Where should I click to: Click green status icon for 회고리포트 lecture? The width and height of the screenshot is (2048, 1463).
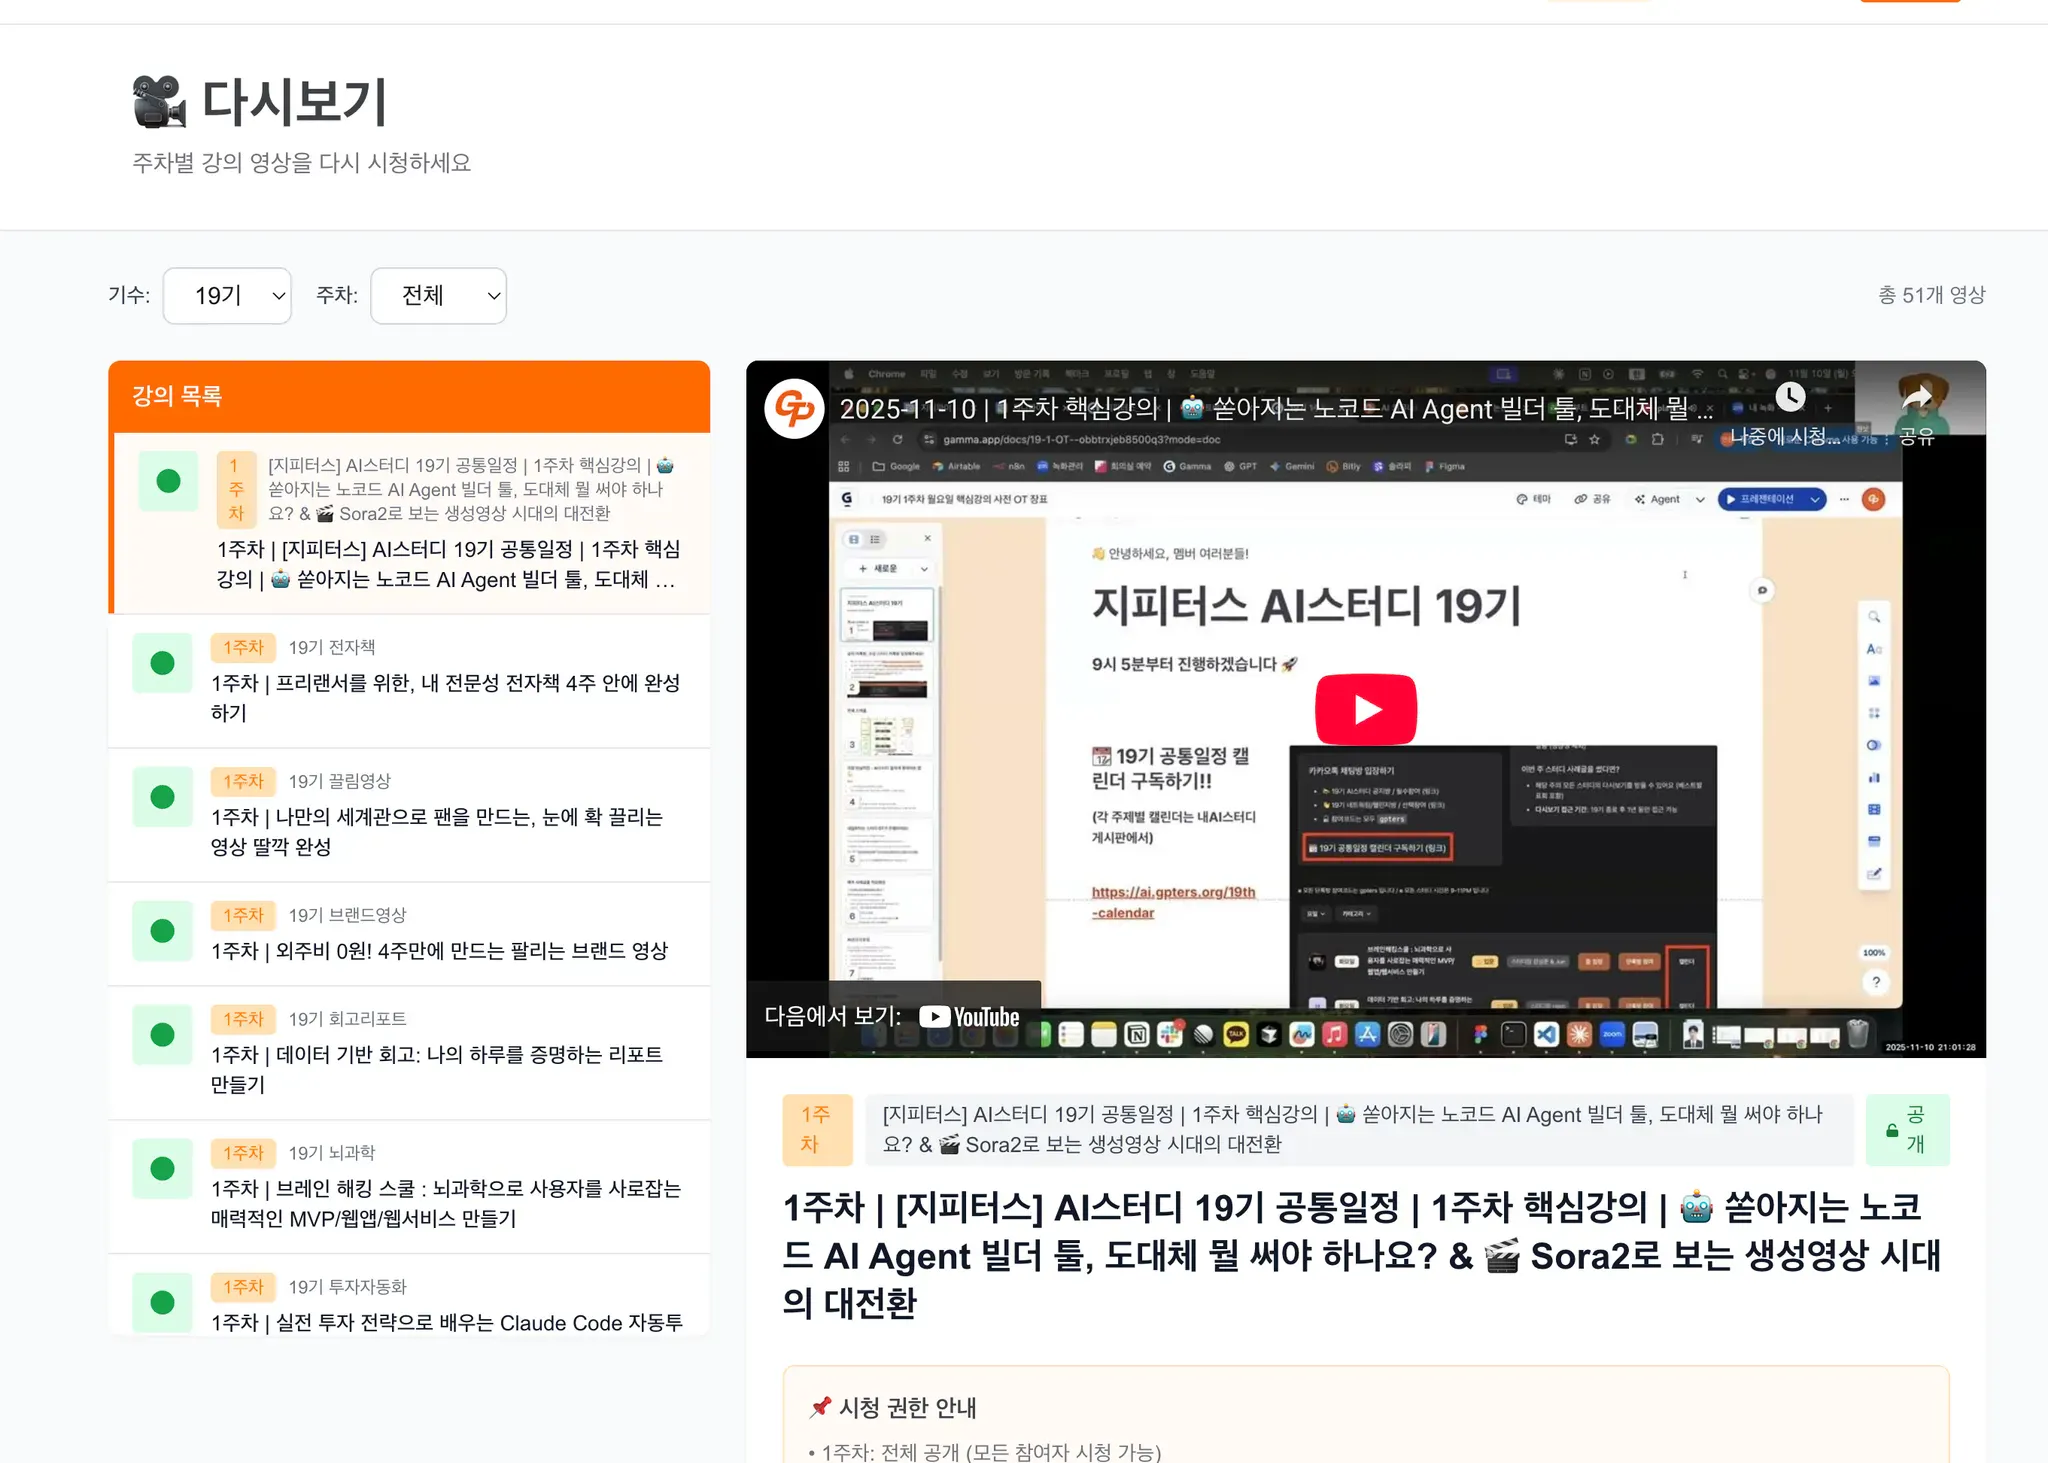162,1035
